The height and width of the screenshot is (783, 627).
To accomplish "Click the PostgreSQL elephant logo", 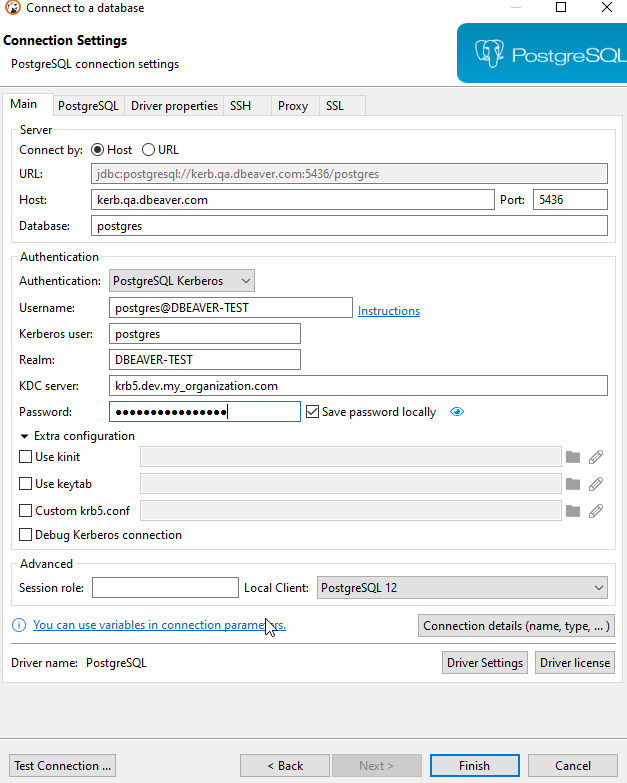I will coord(489,53).
